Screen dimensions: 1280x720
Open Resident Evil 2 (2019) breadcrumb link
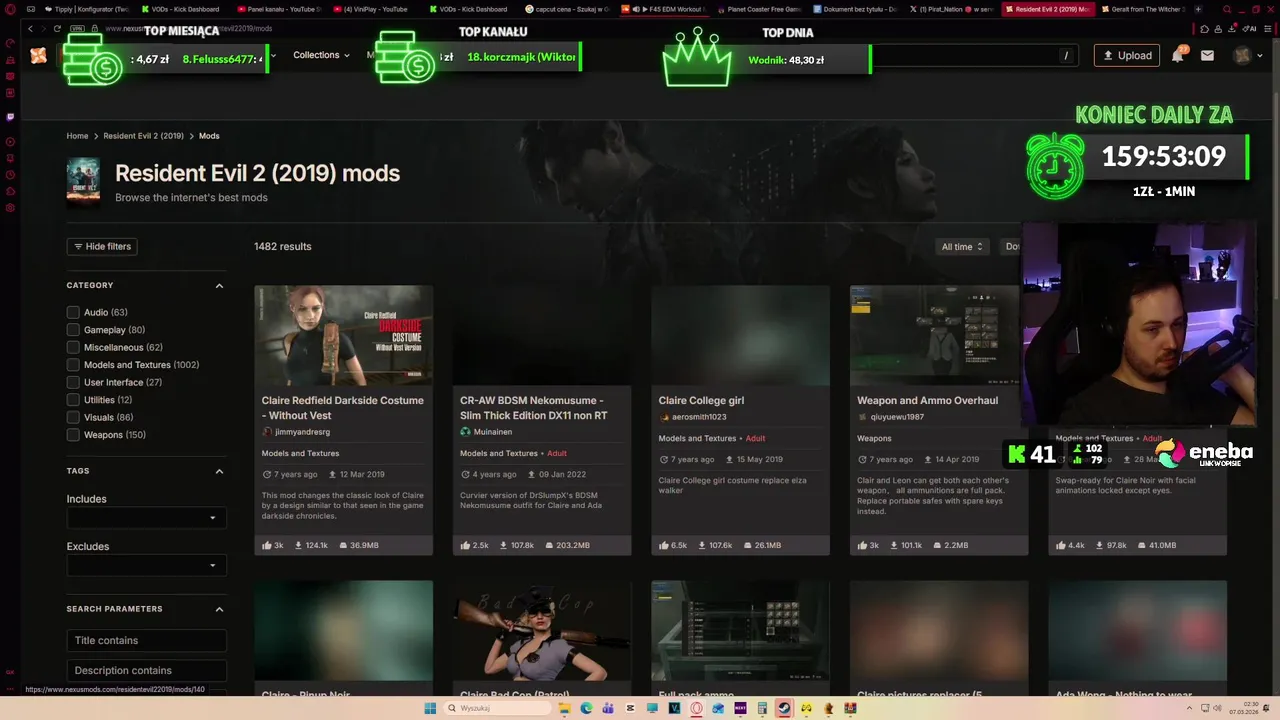[143, 136]
